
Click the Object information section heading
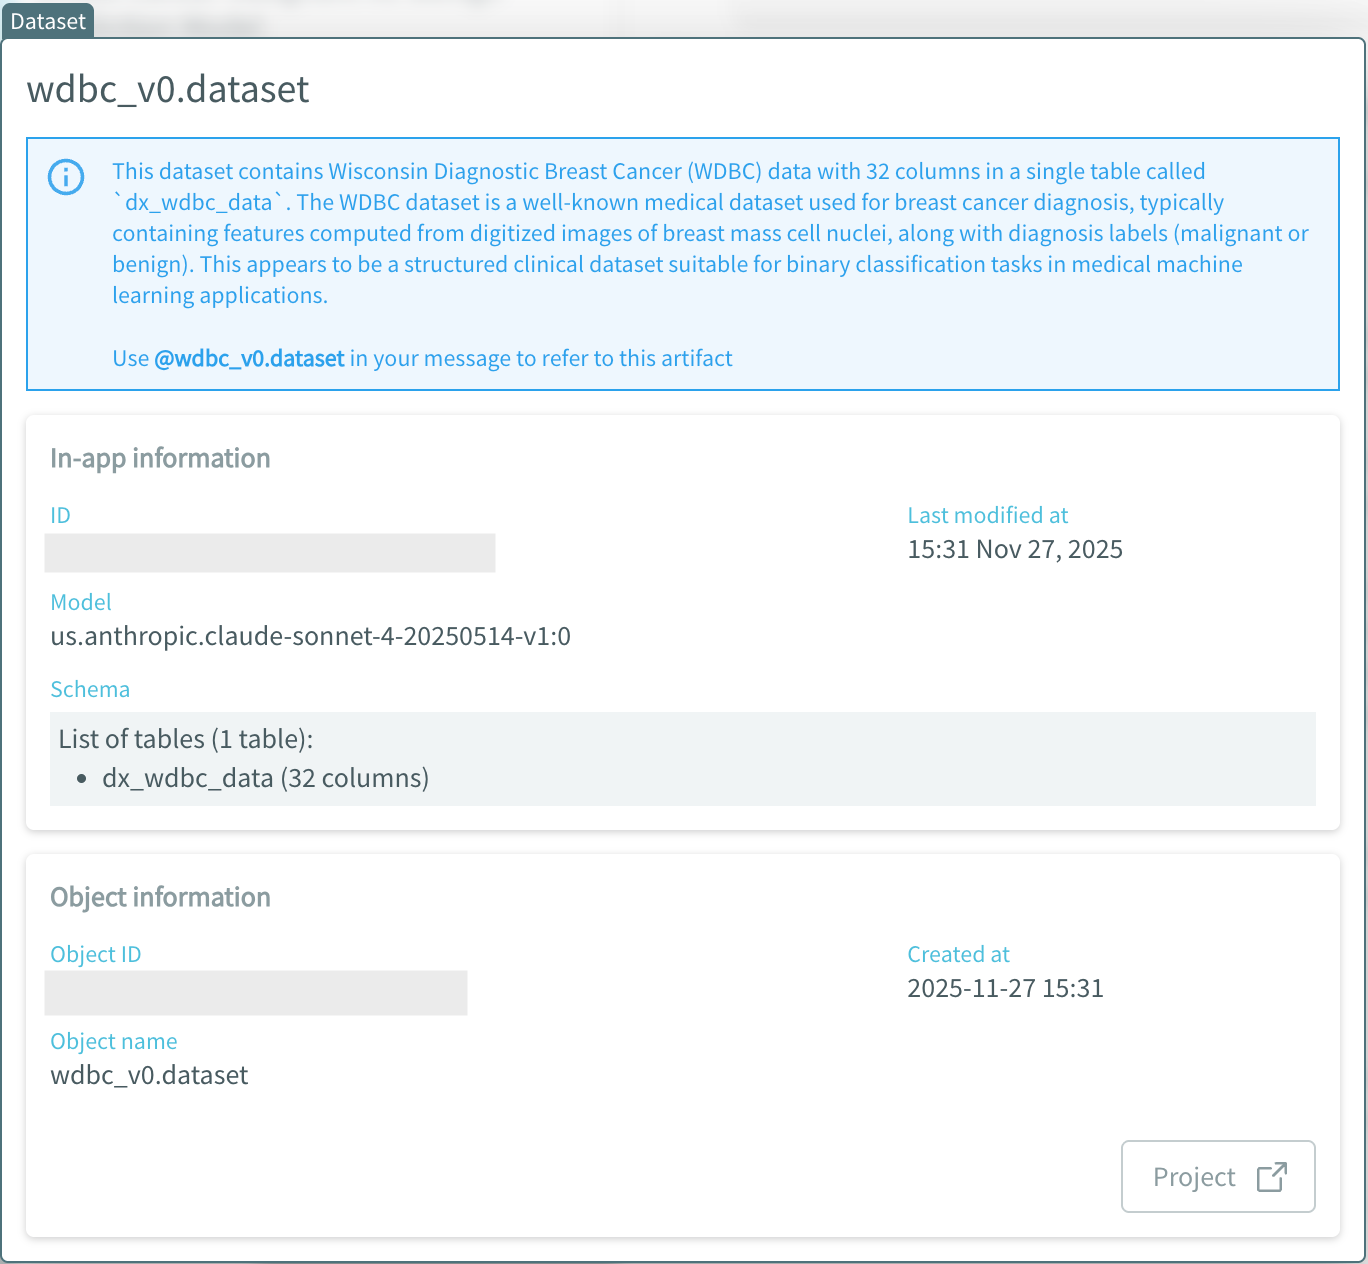[160, 897]
